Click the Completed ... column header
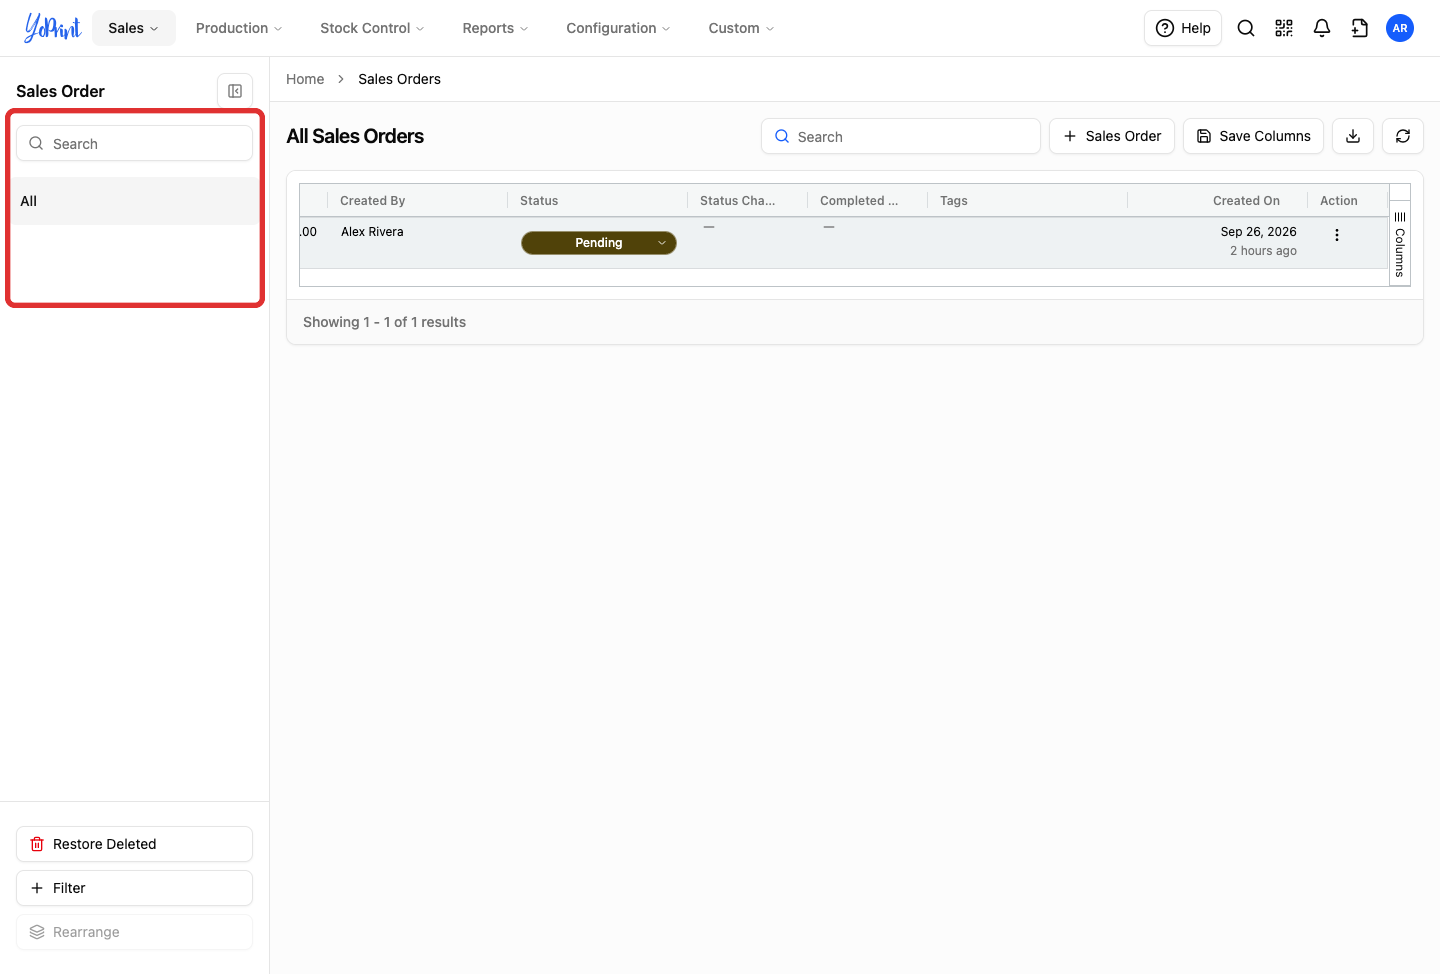Viewport: 1440px width, 974px height. [x=859, y=201]
